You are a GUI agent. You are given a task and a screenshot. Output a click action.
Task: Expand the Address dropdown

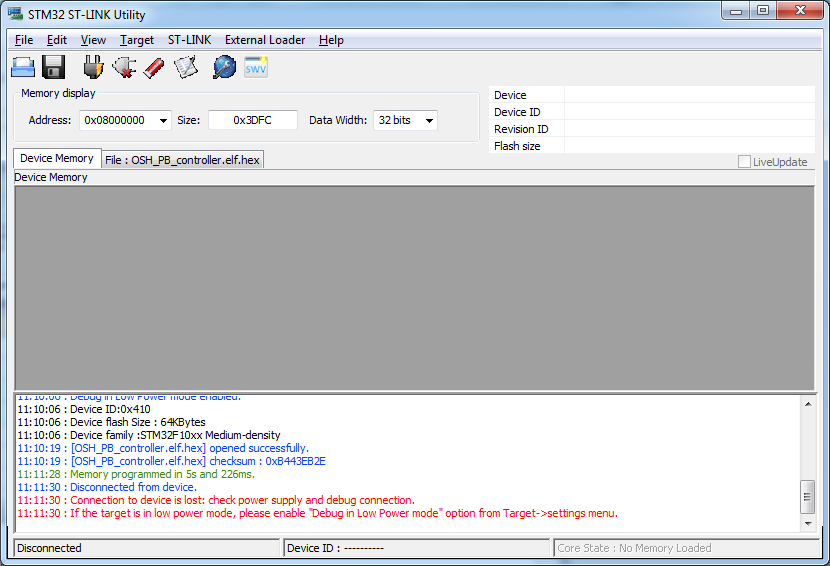point(163,120)
